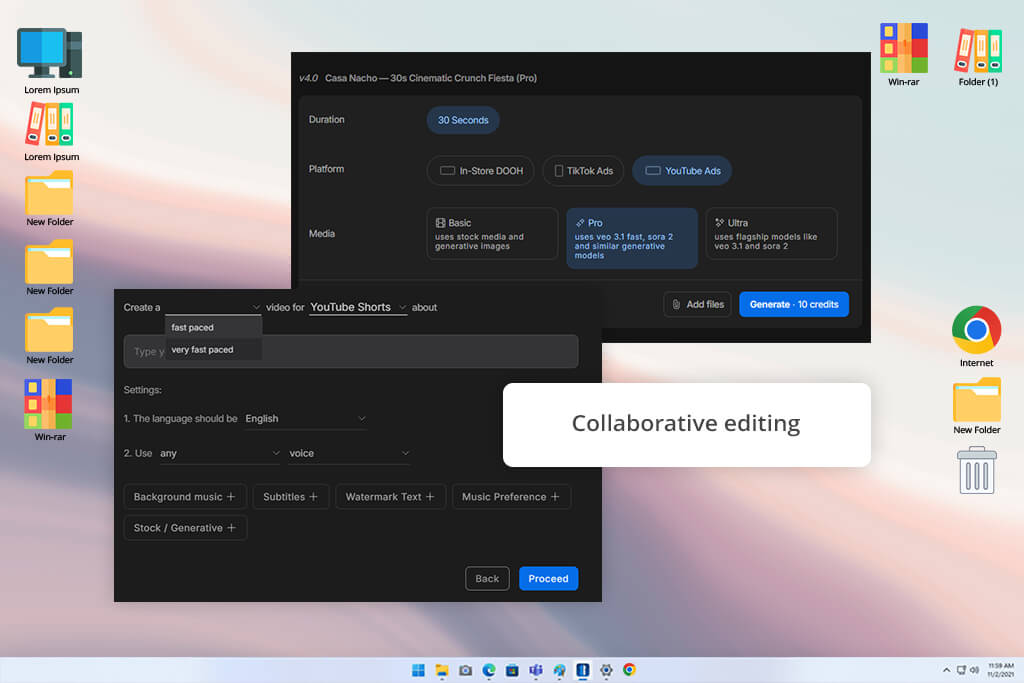Click the Add files button
This screenshot has height=683, width=1024.
point(697,304)
